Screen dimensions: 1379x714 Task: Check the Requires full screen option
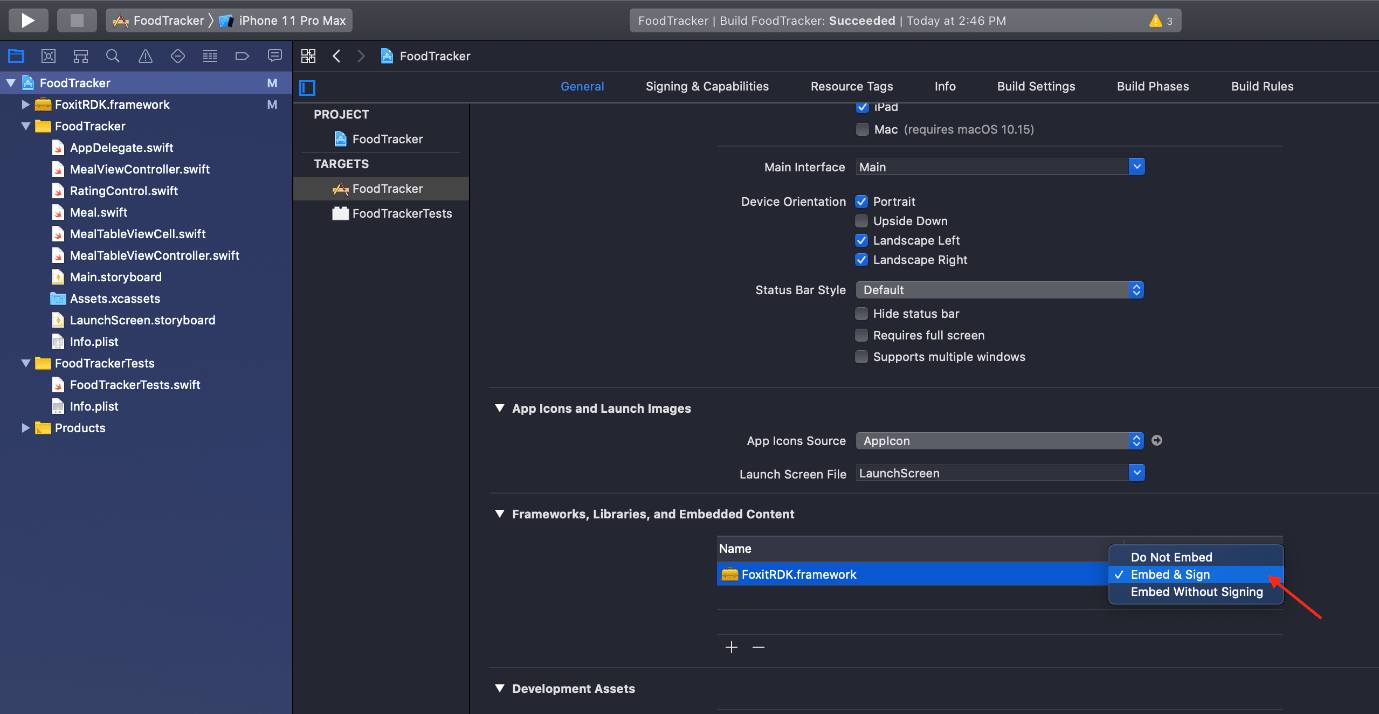pyautogui.click(x=862, y=336)
